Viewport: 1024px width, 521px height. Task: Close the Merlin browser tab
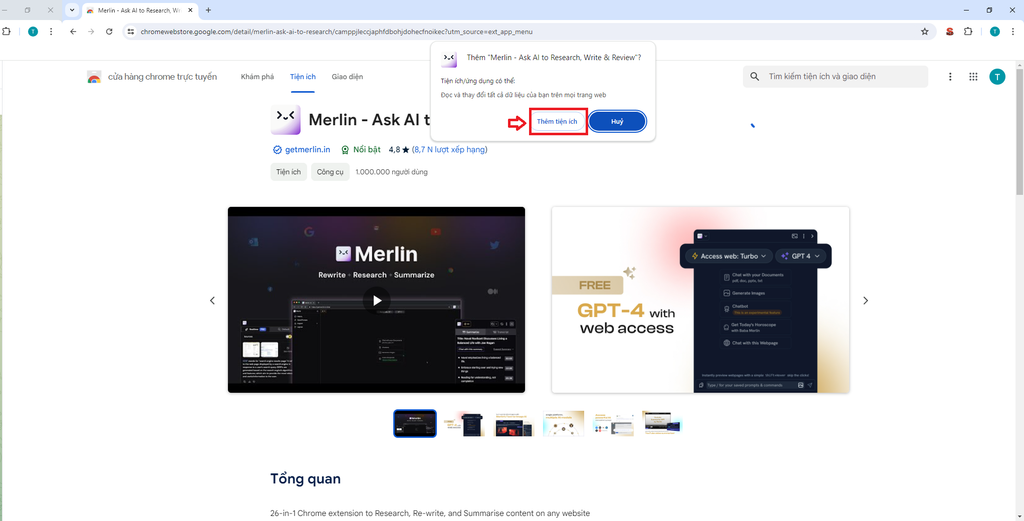pyautogui.click(x=190, y=10)
